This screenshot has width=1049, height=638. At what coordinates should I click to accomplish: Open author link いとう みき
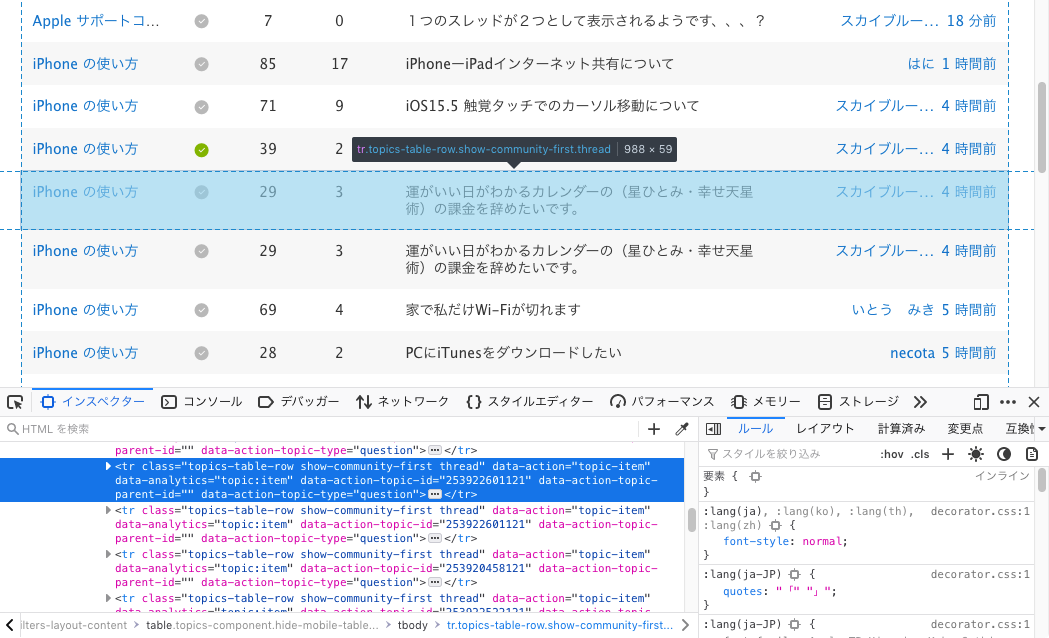892,310
